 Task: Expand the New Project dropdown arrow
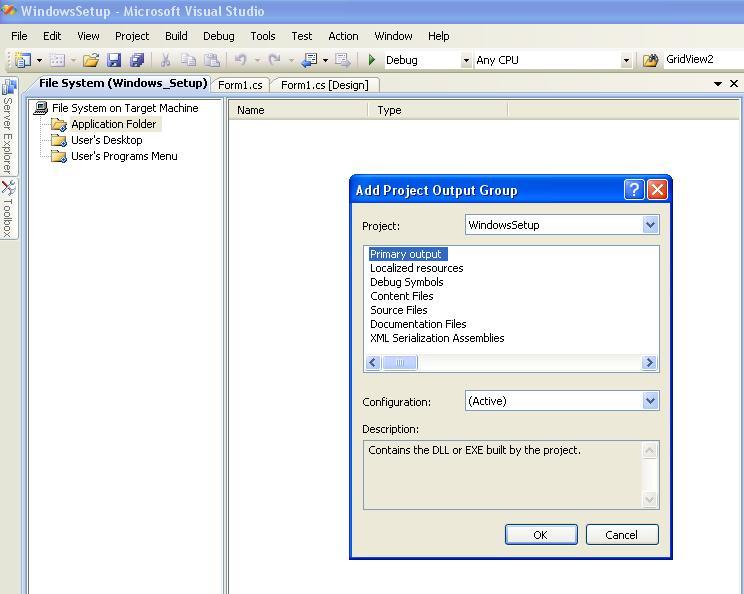point(39,60)
